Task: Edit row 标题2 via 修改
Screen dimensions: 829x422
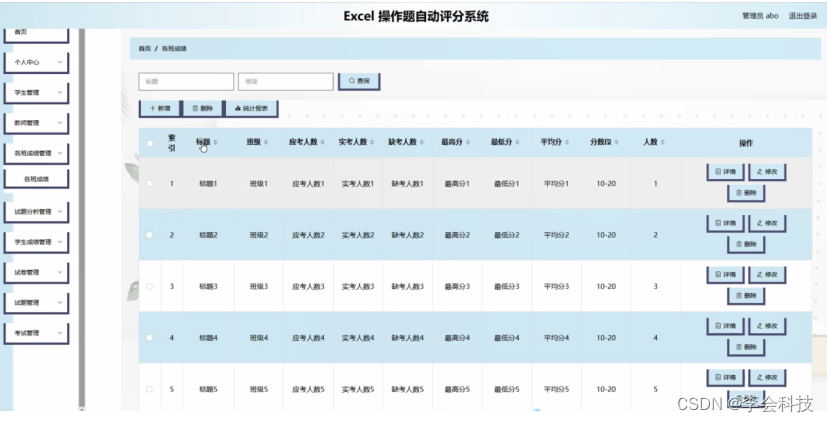Action: 767,223
